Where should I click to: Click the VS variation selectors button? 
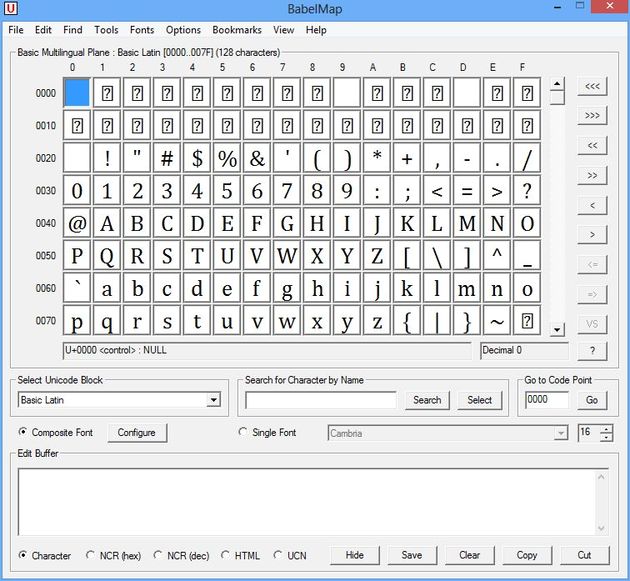point(592,324)
